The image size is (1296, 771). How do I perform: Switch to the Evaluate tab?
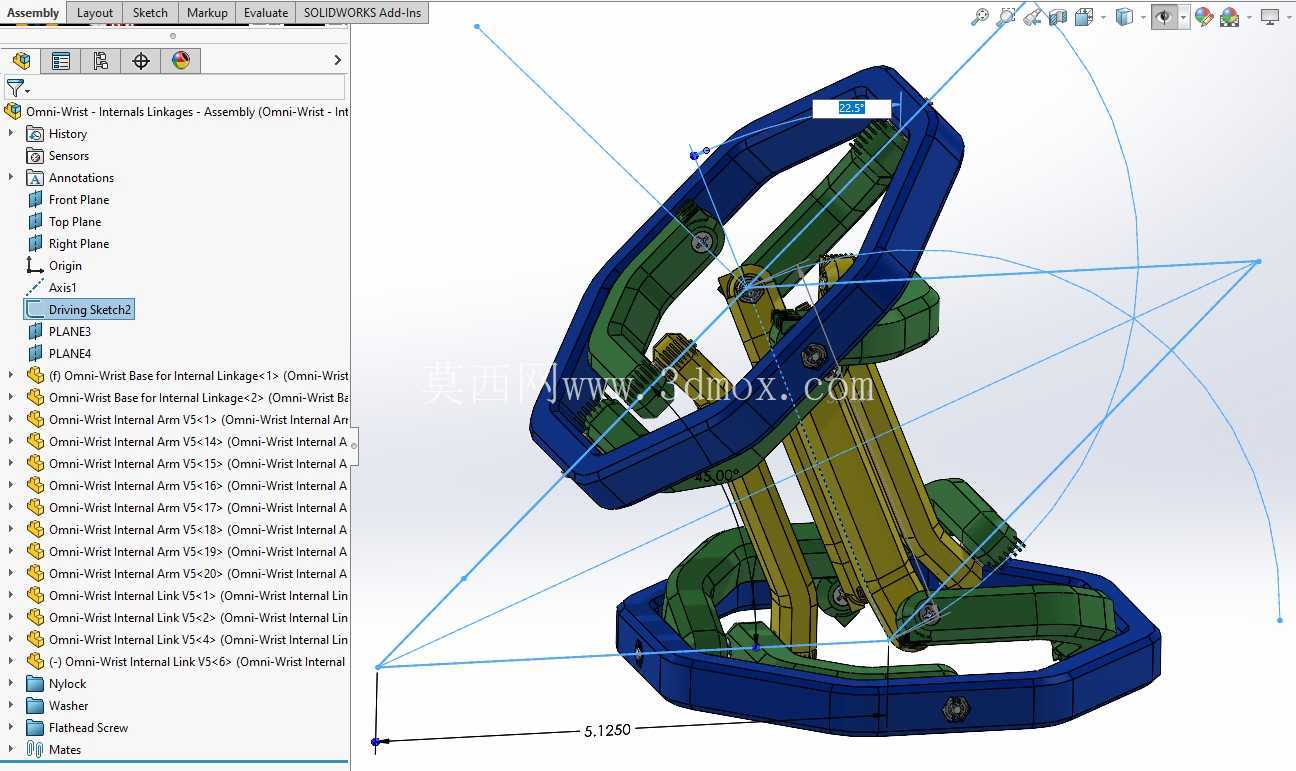pos(266,13)
